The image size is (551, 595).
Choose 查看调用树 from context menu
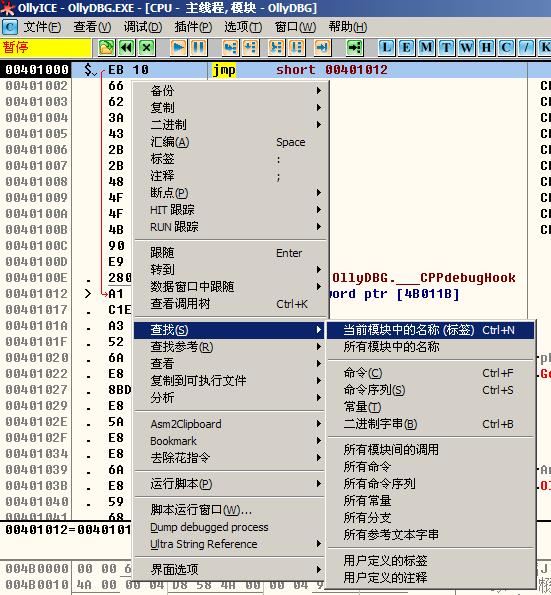(x=231, y=304)
